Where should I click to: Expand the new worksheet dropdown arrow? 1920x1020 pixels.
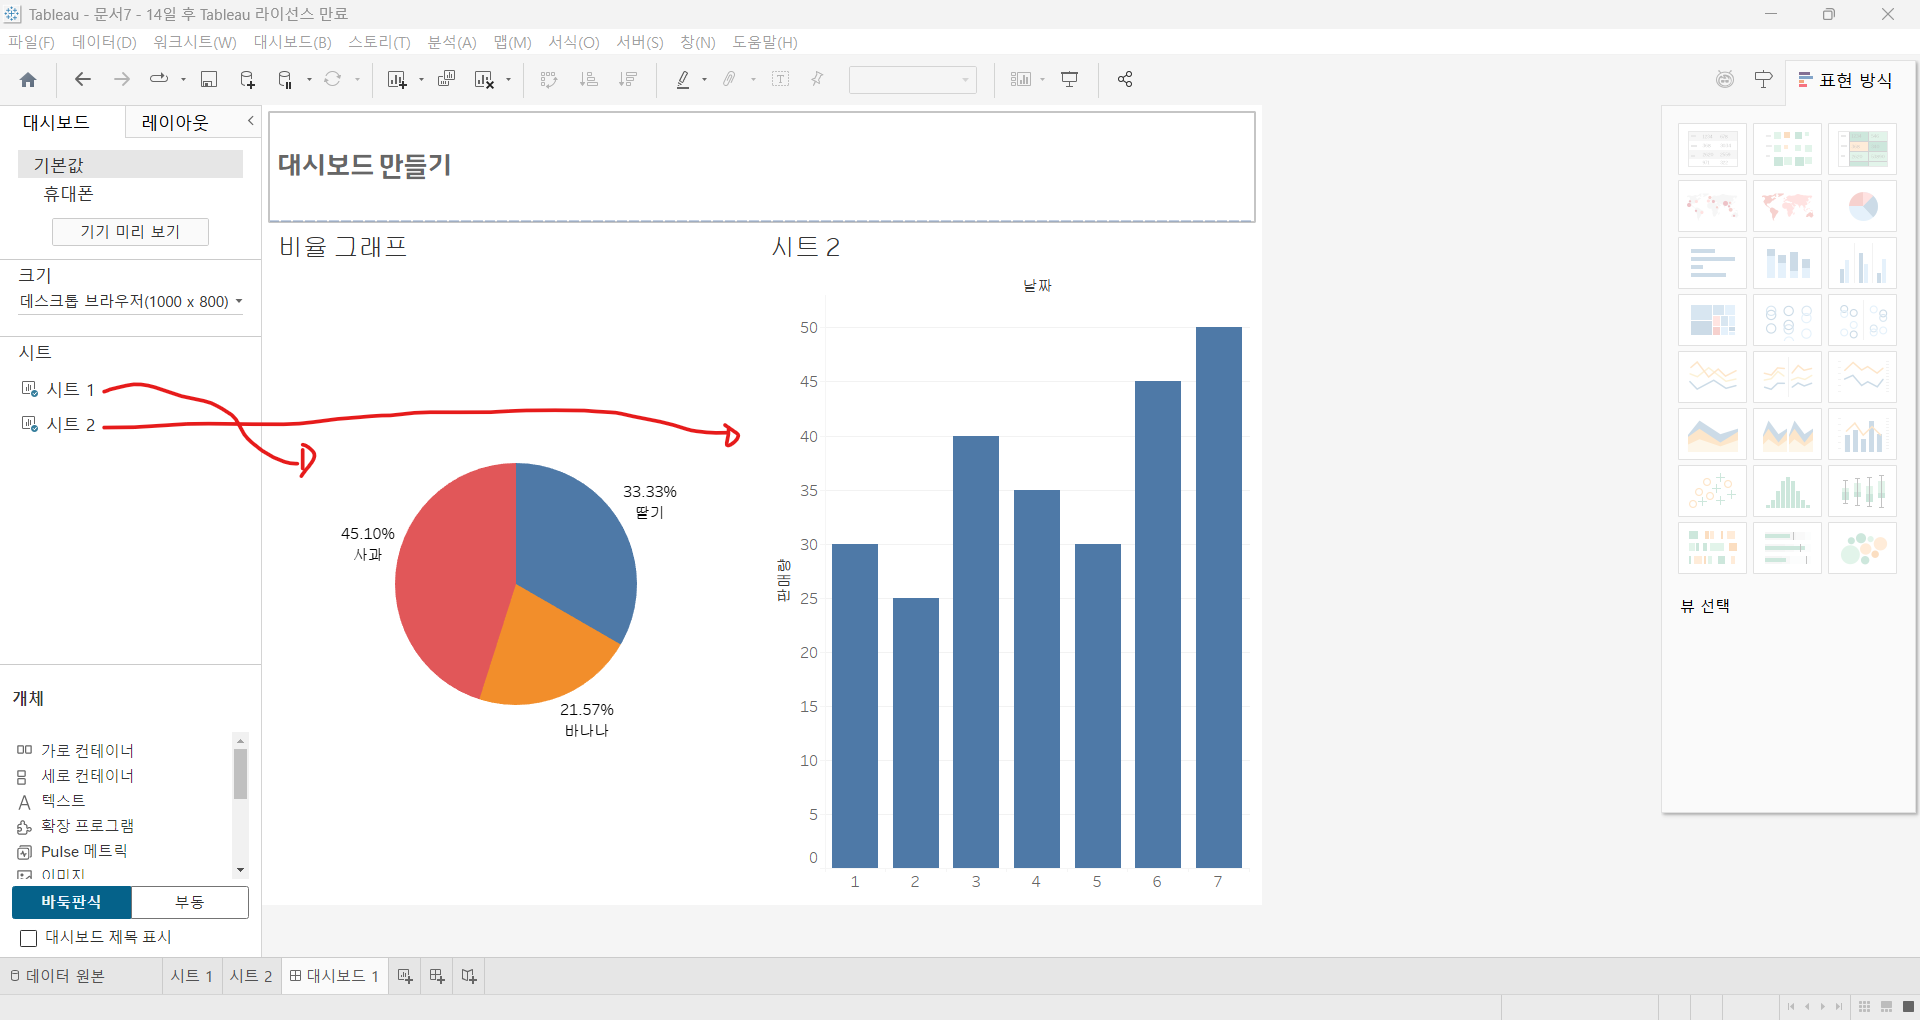point(421,80)
